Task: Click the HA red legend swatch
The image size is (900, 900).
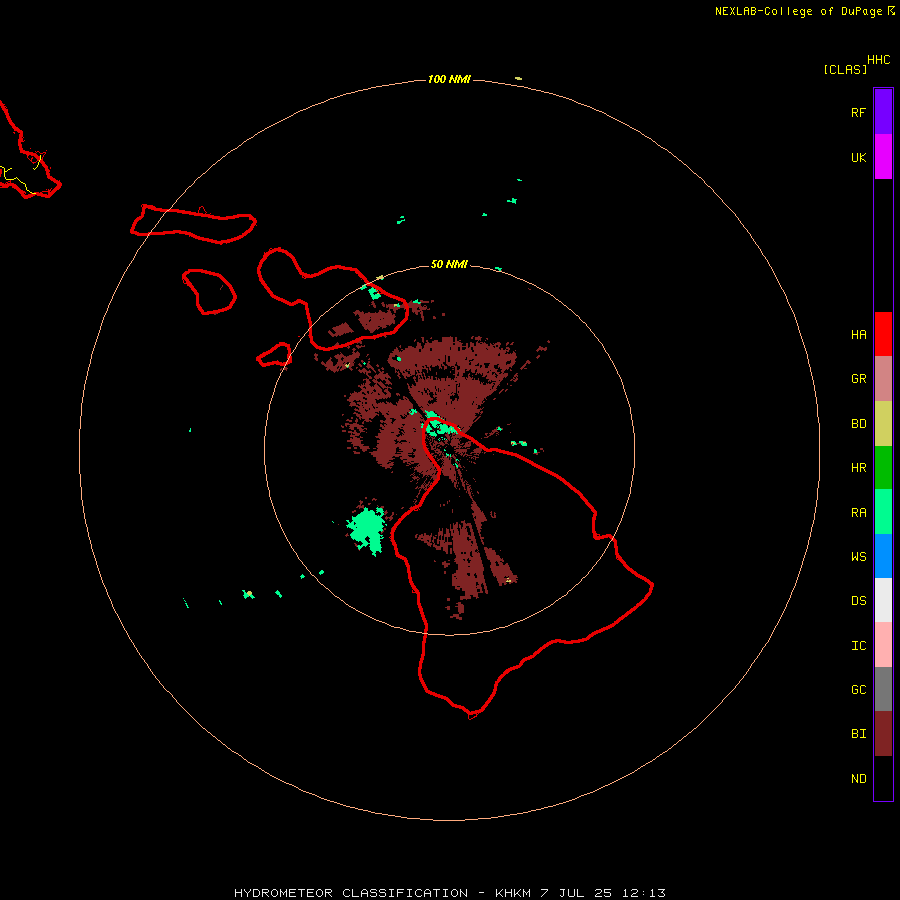Action: pyautogui.click(x=883, y=334)
